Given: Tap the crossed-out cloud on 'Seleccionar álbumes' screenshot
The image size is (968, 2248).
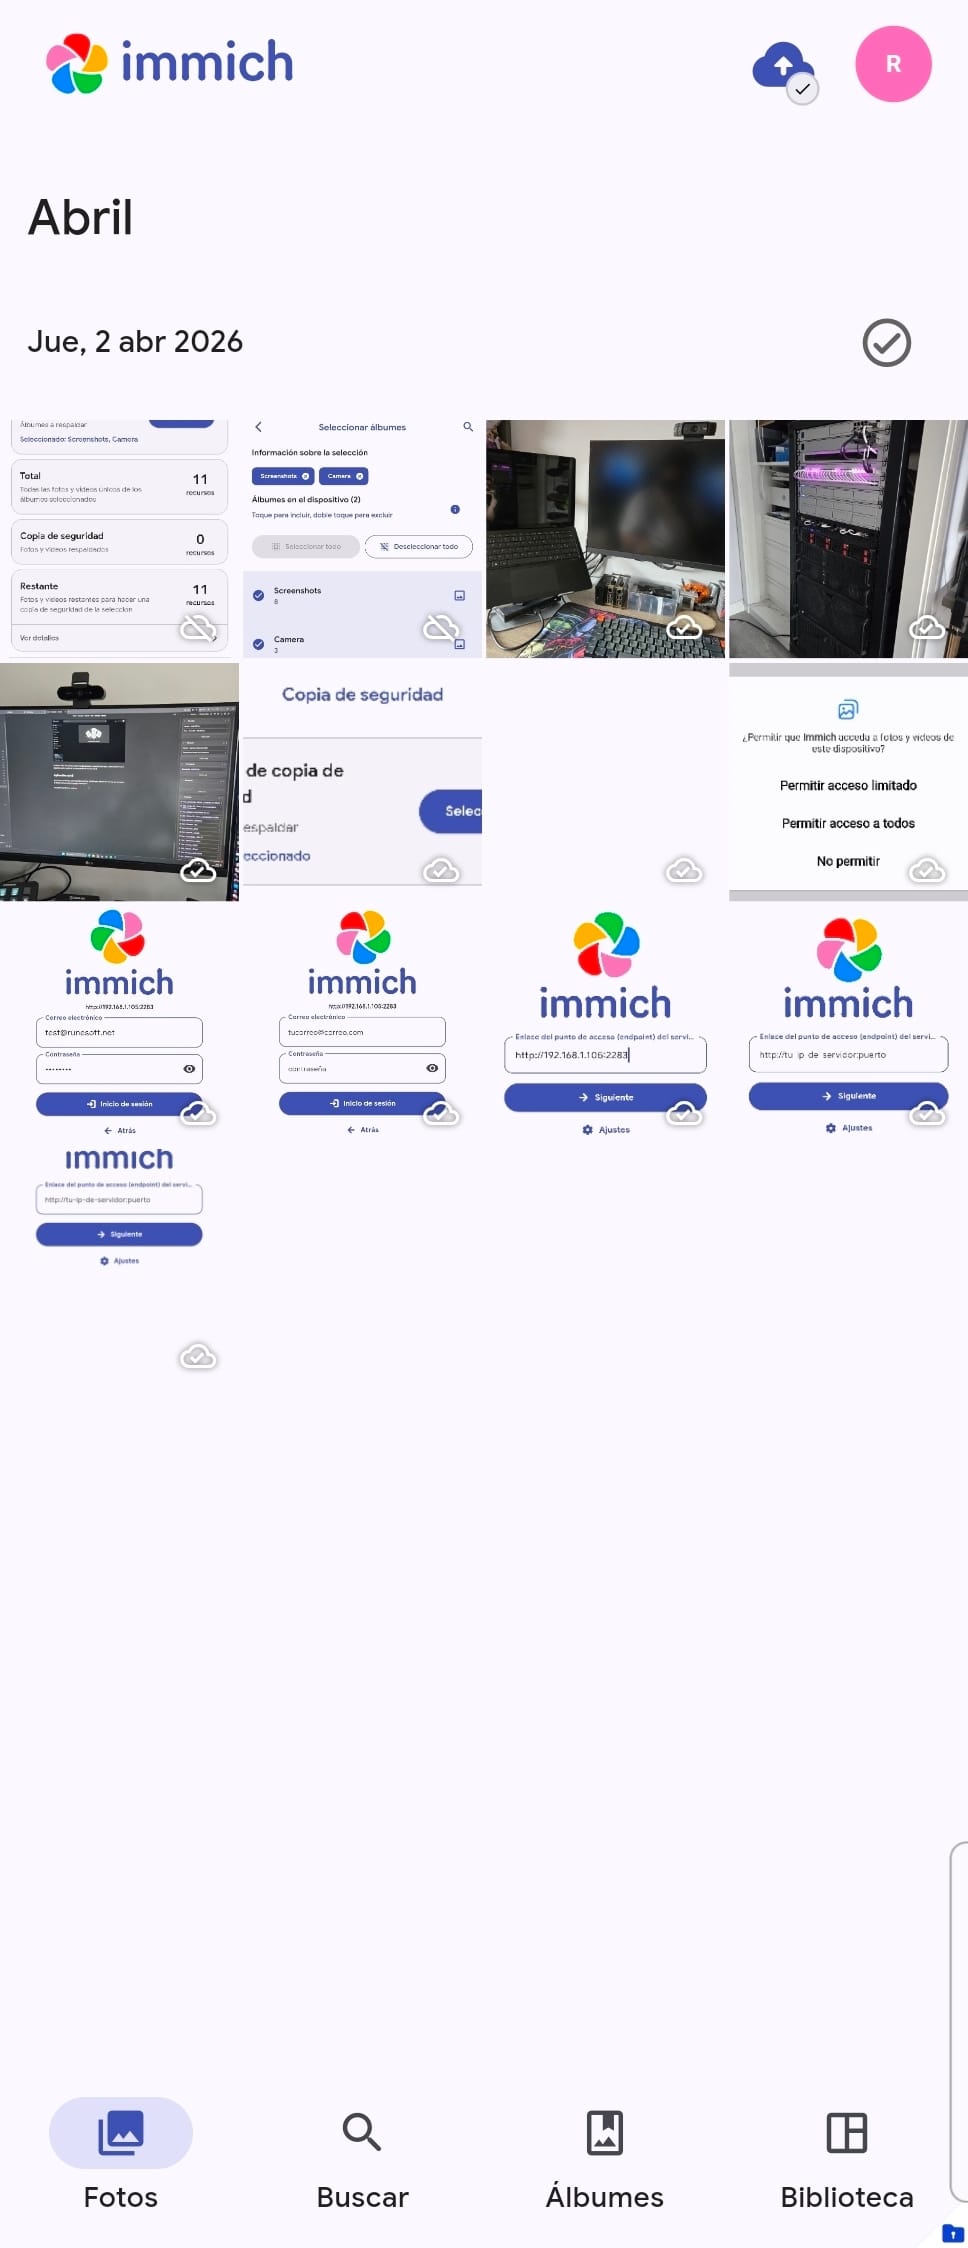Looking at the screenshot, I should (441, 628).
